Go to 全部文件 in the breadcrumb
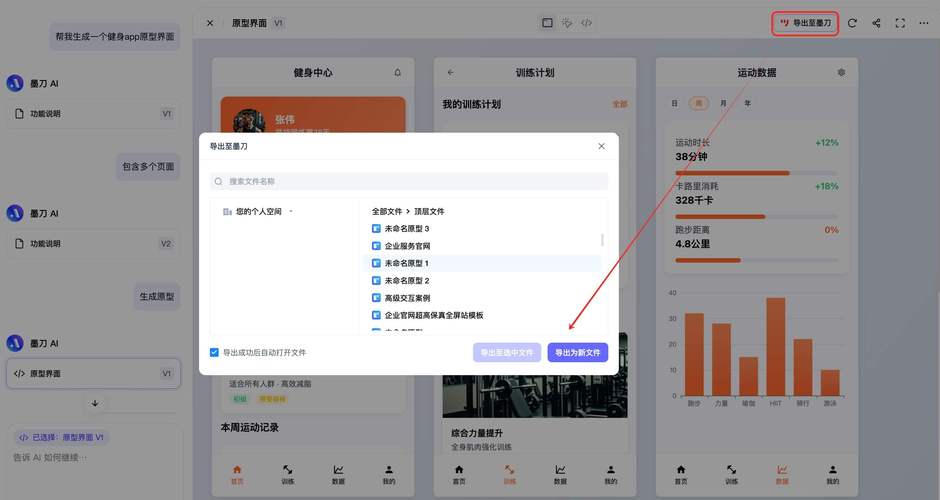The height and width of the screenshot is (500, 940). click(x=387, y=212)
